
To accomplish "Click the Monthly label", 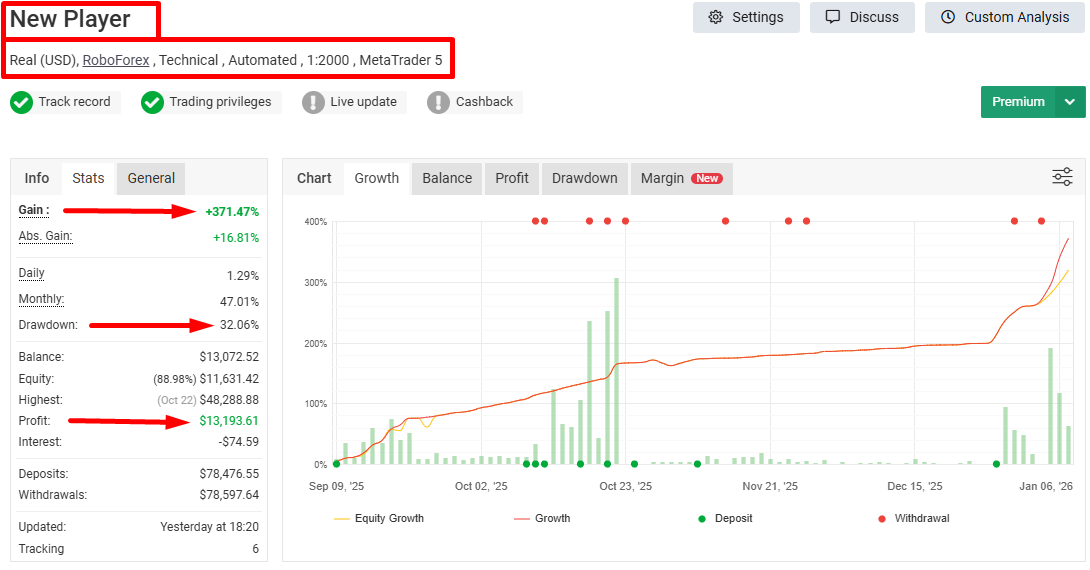I will [x=41, y=299].
